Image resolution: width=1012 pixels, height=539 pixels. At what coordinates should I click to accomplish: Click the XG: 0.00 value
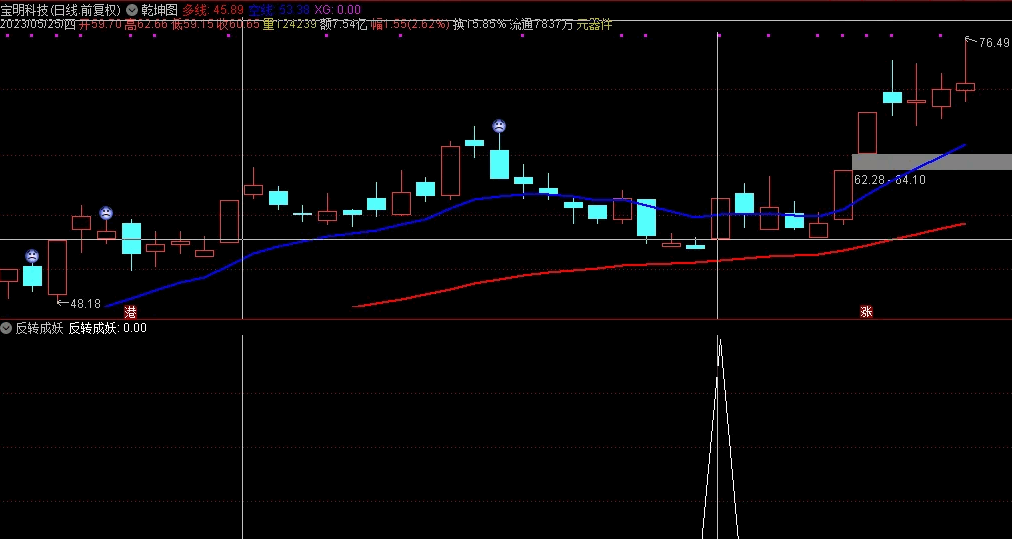[x=338, y=10]
